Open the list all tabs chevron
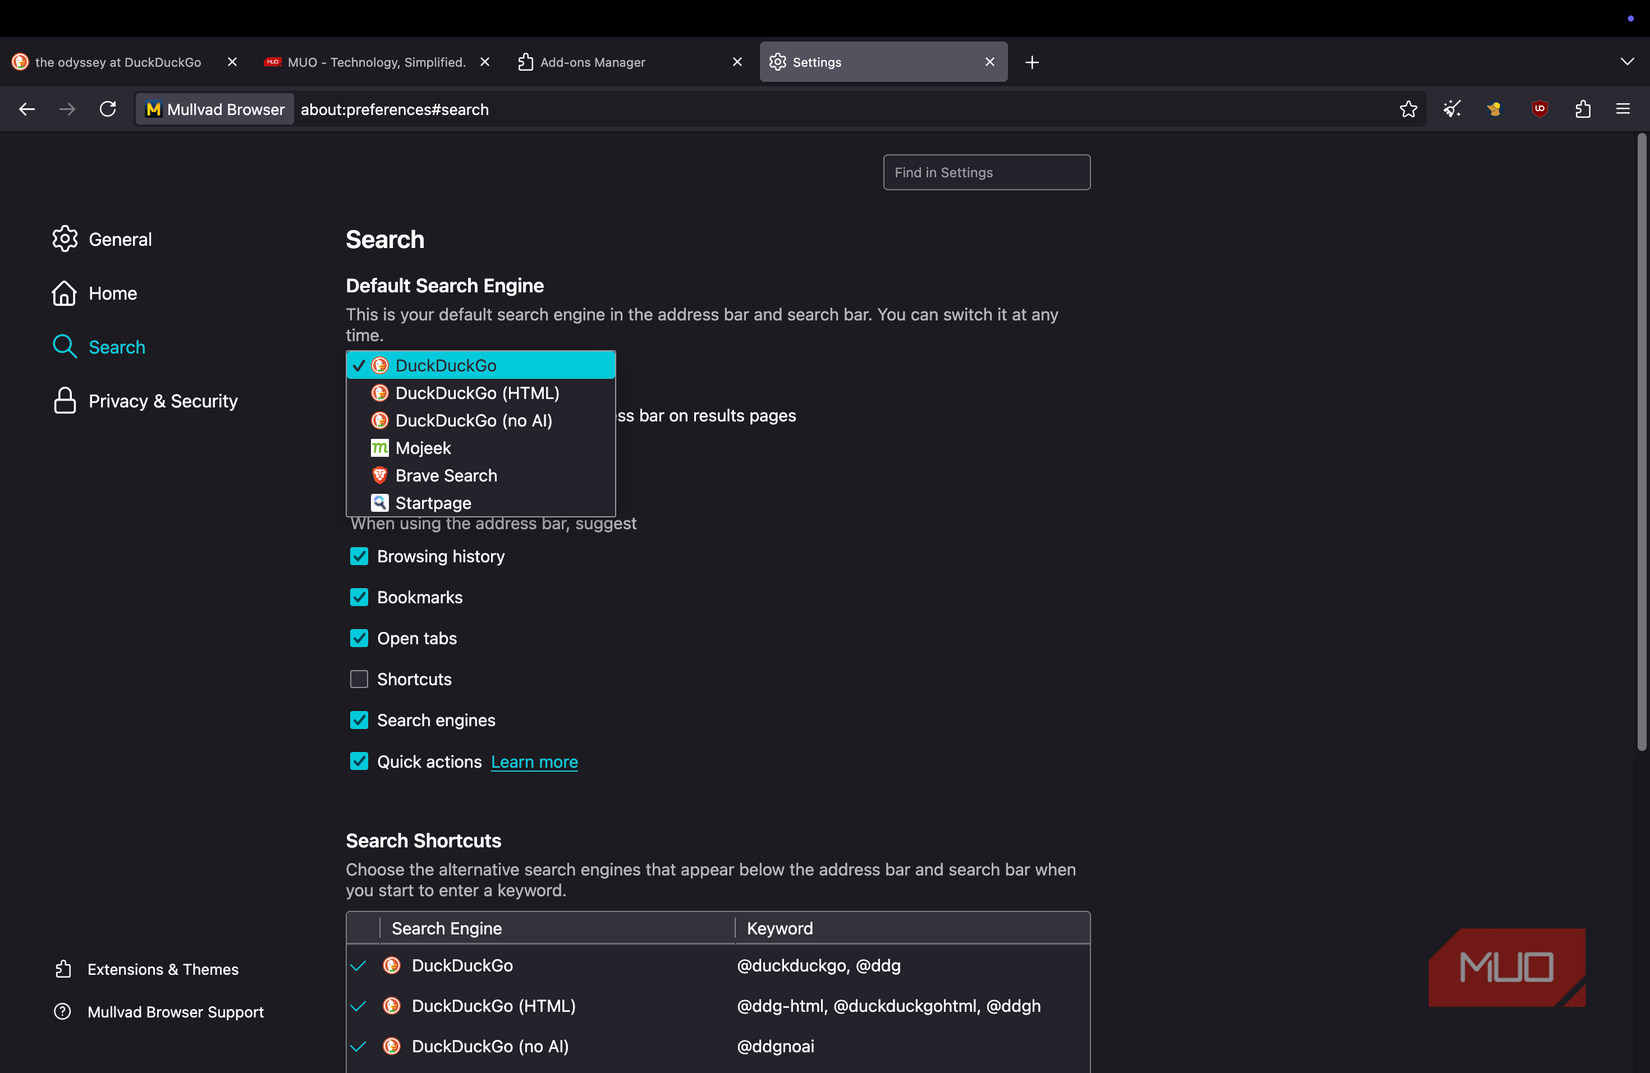This screenshot has height=1073, width=1650. coord(1627,62)
